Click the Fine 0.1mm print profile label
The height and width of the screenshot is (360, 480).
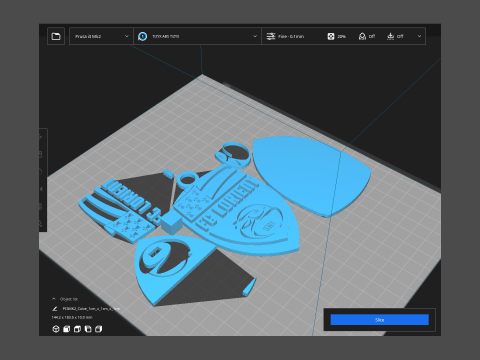pos(291,36)
